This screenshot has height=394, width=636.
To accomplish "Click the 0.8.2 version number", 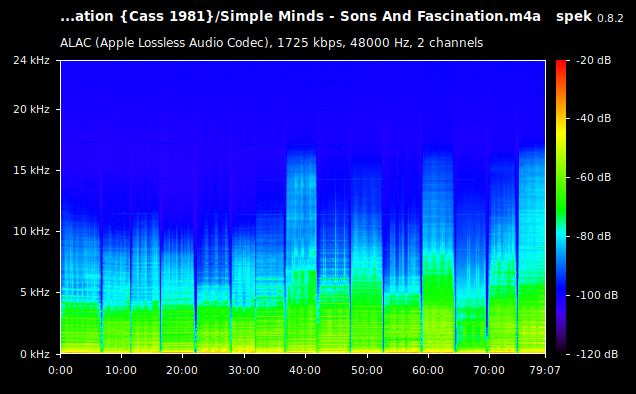I will pyautogui.click(x=610, y=18).
